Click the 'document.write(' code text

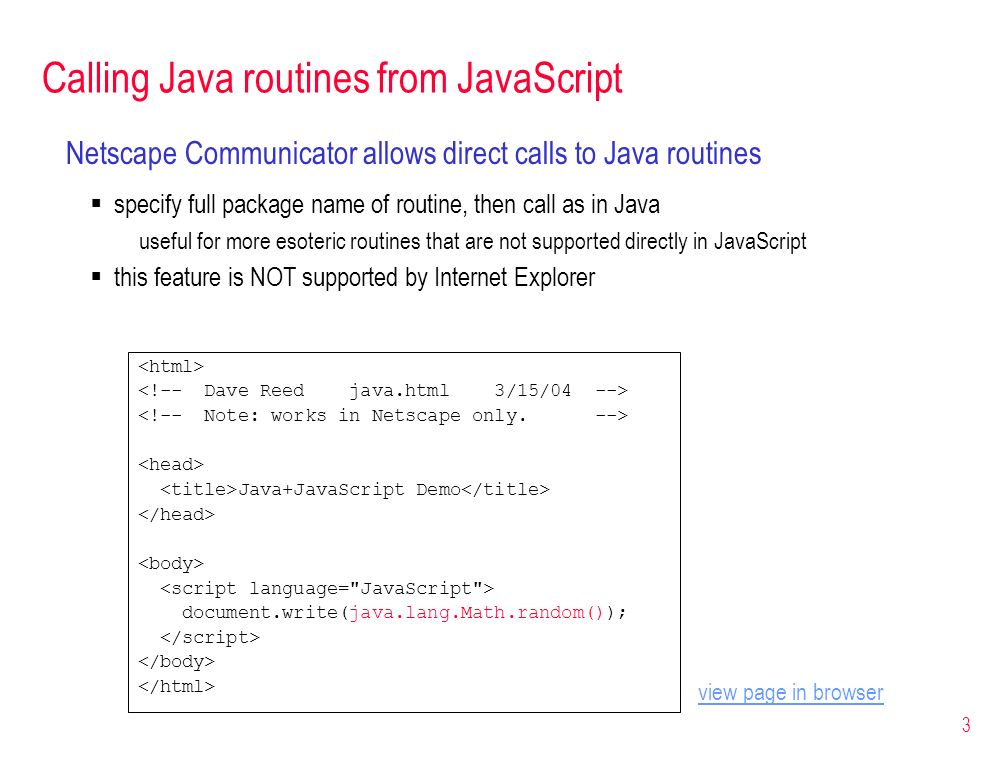265,612
